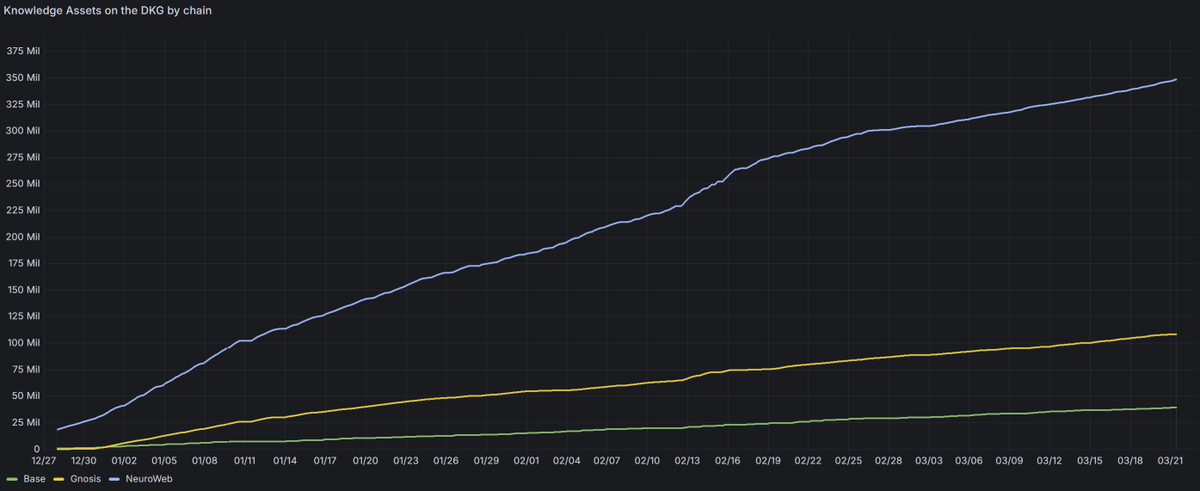Click the '12/30' date on x-axis

84,461
